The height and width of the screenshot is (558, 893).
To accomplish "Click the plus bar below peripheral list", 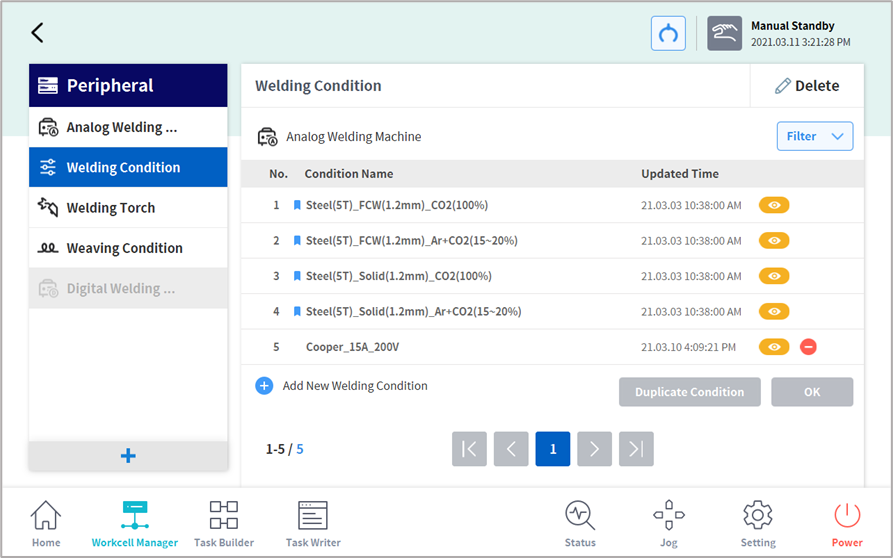I will click(x=128, y=456).
